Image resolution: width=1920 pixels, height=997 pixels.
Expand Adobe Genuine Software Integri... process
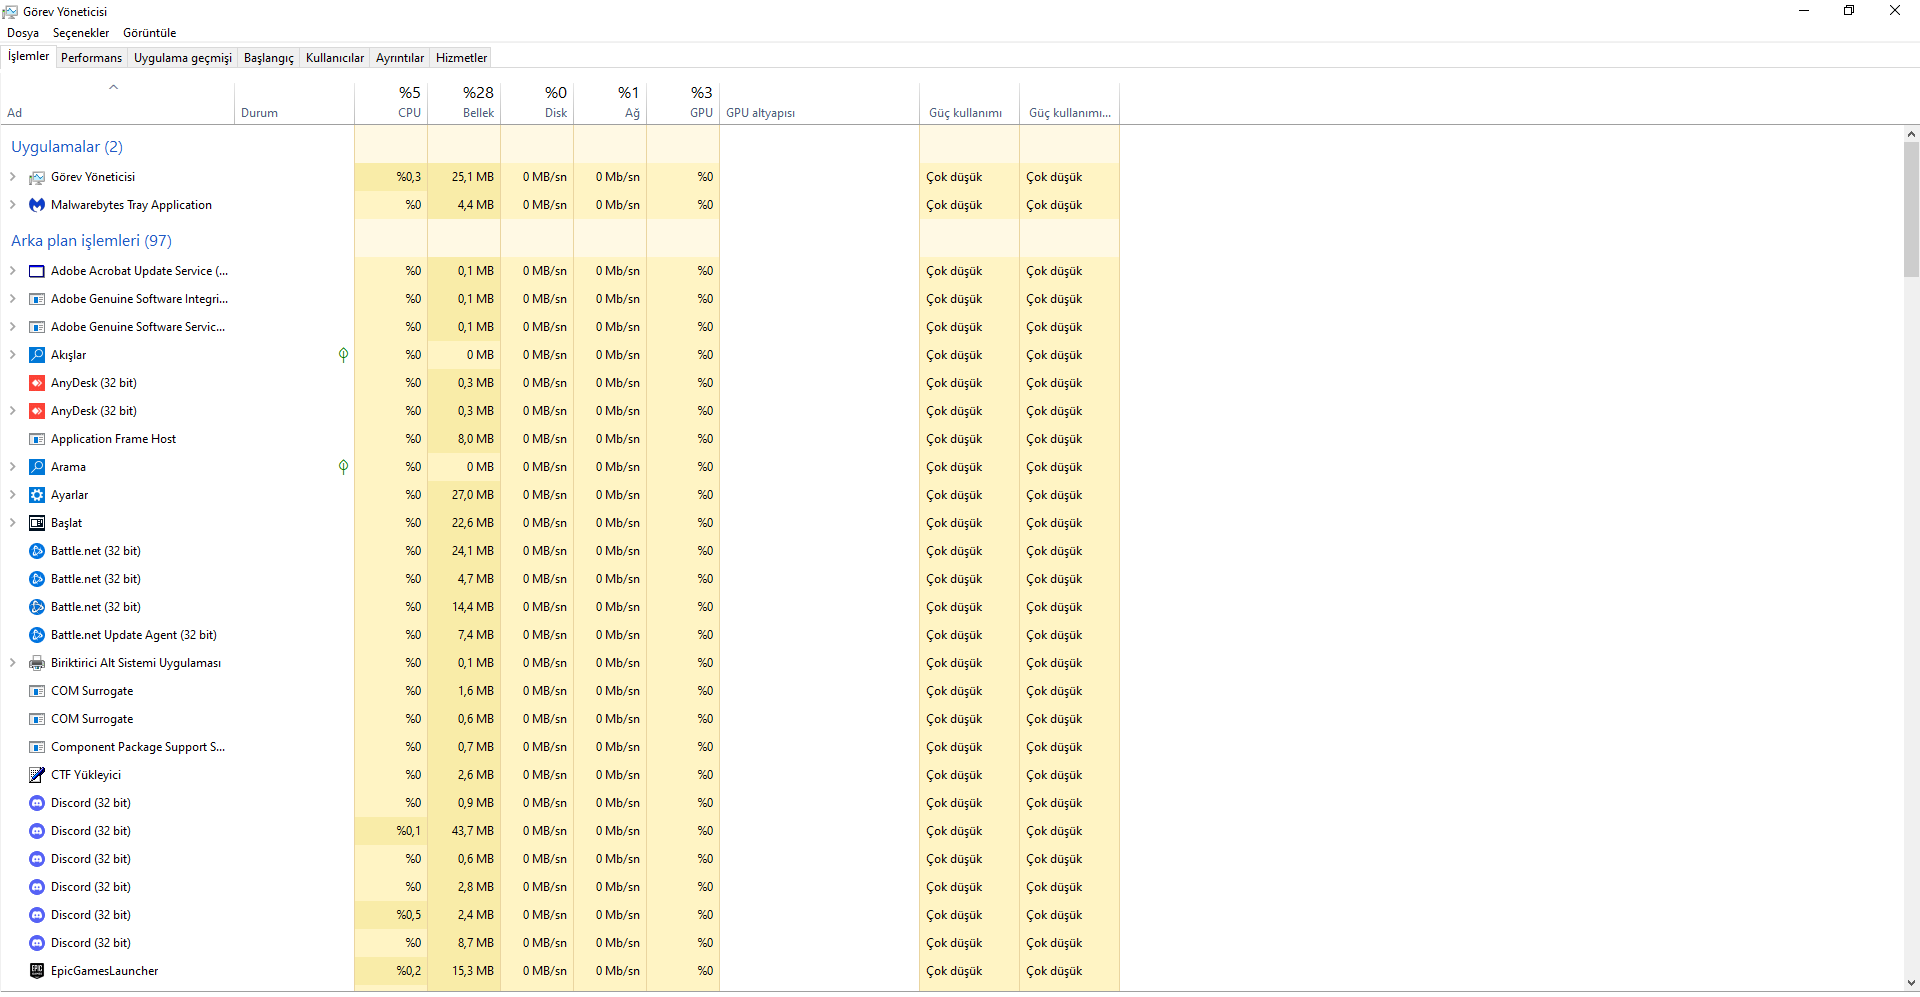12,299
